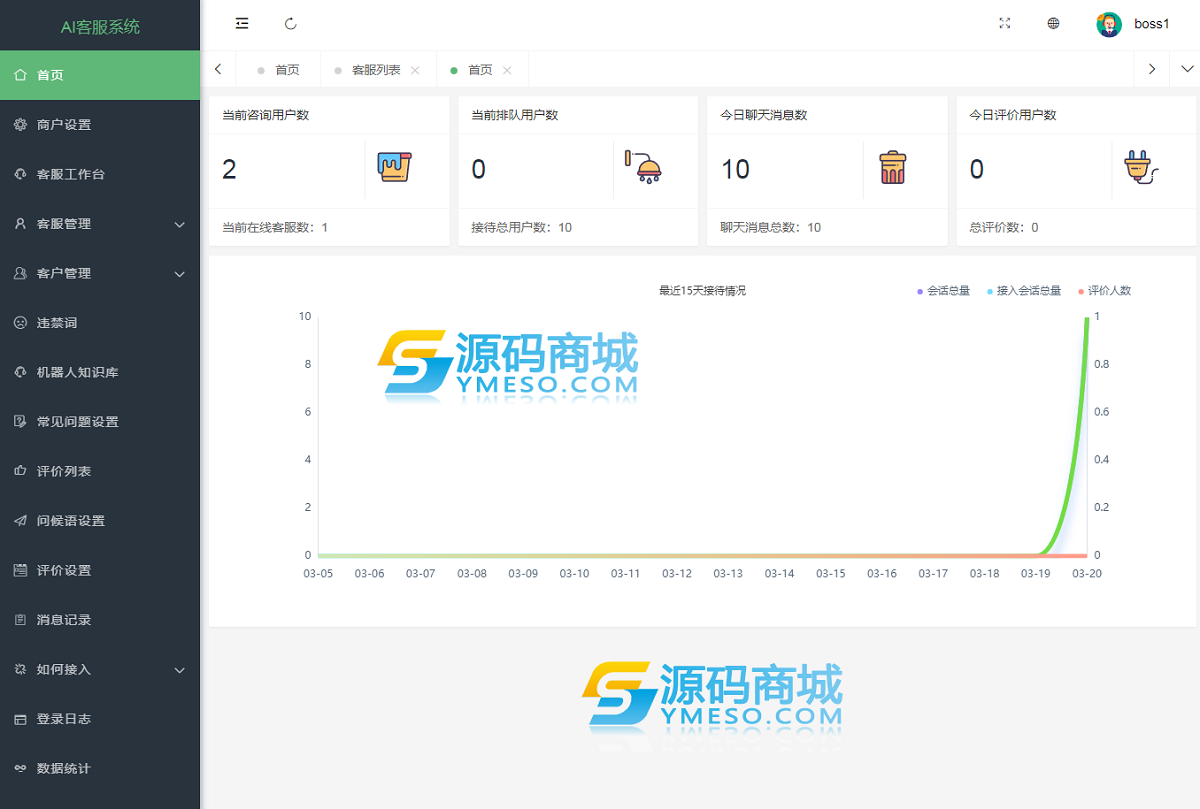Click the users icon beside 客户管理
Viewport: 1200px width, 809px height.
[x=20, y=273]
